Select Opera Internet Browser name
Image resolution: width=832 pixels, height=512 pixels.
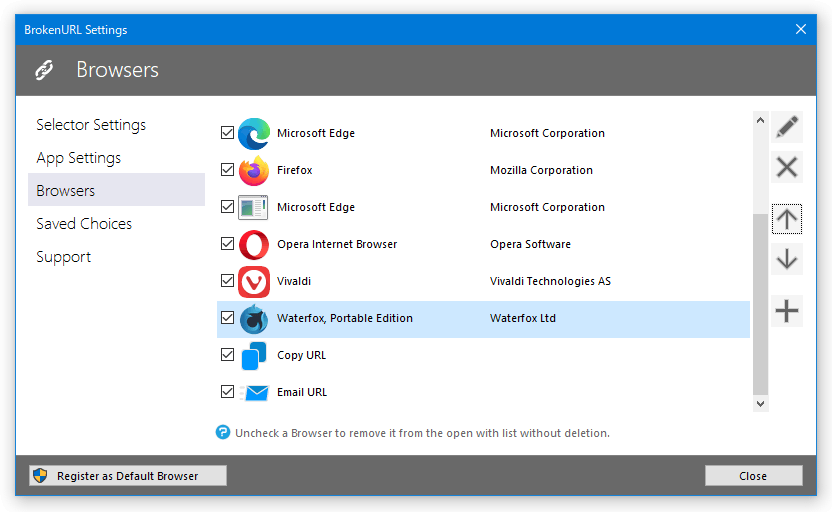click(x=337, y=244)
